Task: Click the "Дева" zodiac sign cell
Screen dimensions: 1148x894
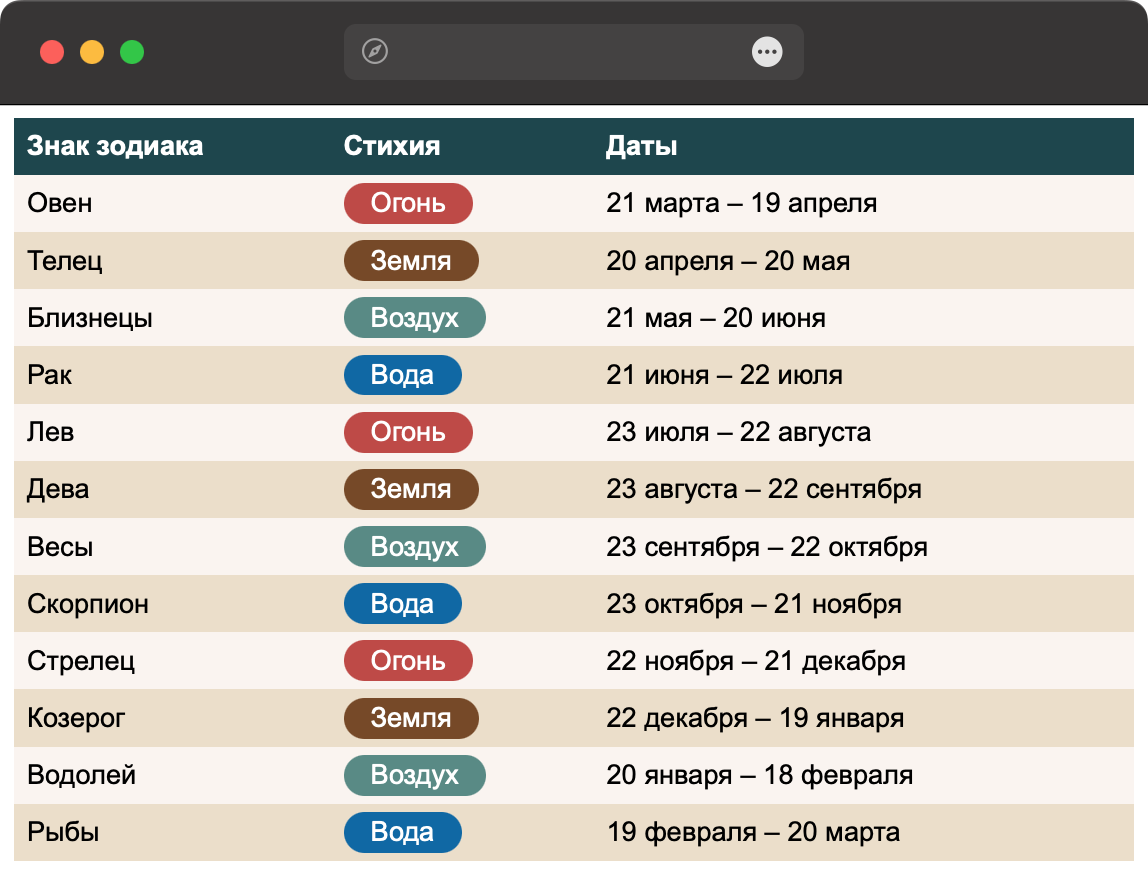Action: pyautogui.click(x=58, y=490)
